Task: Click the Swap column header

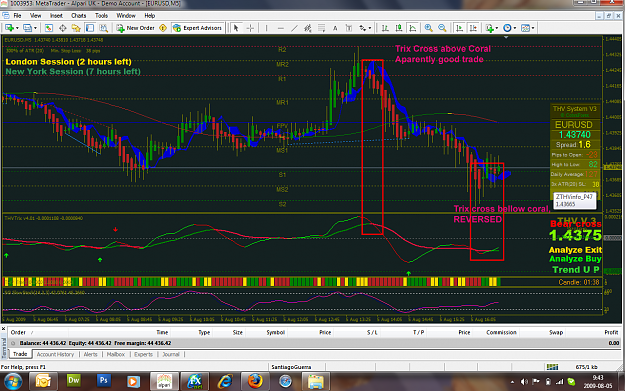Action: tap(556, 332)
